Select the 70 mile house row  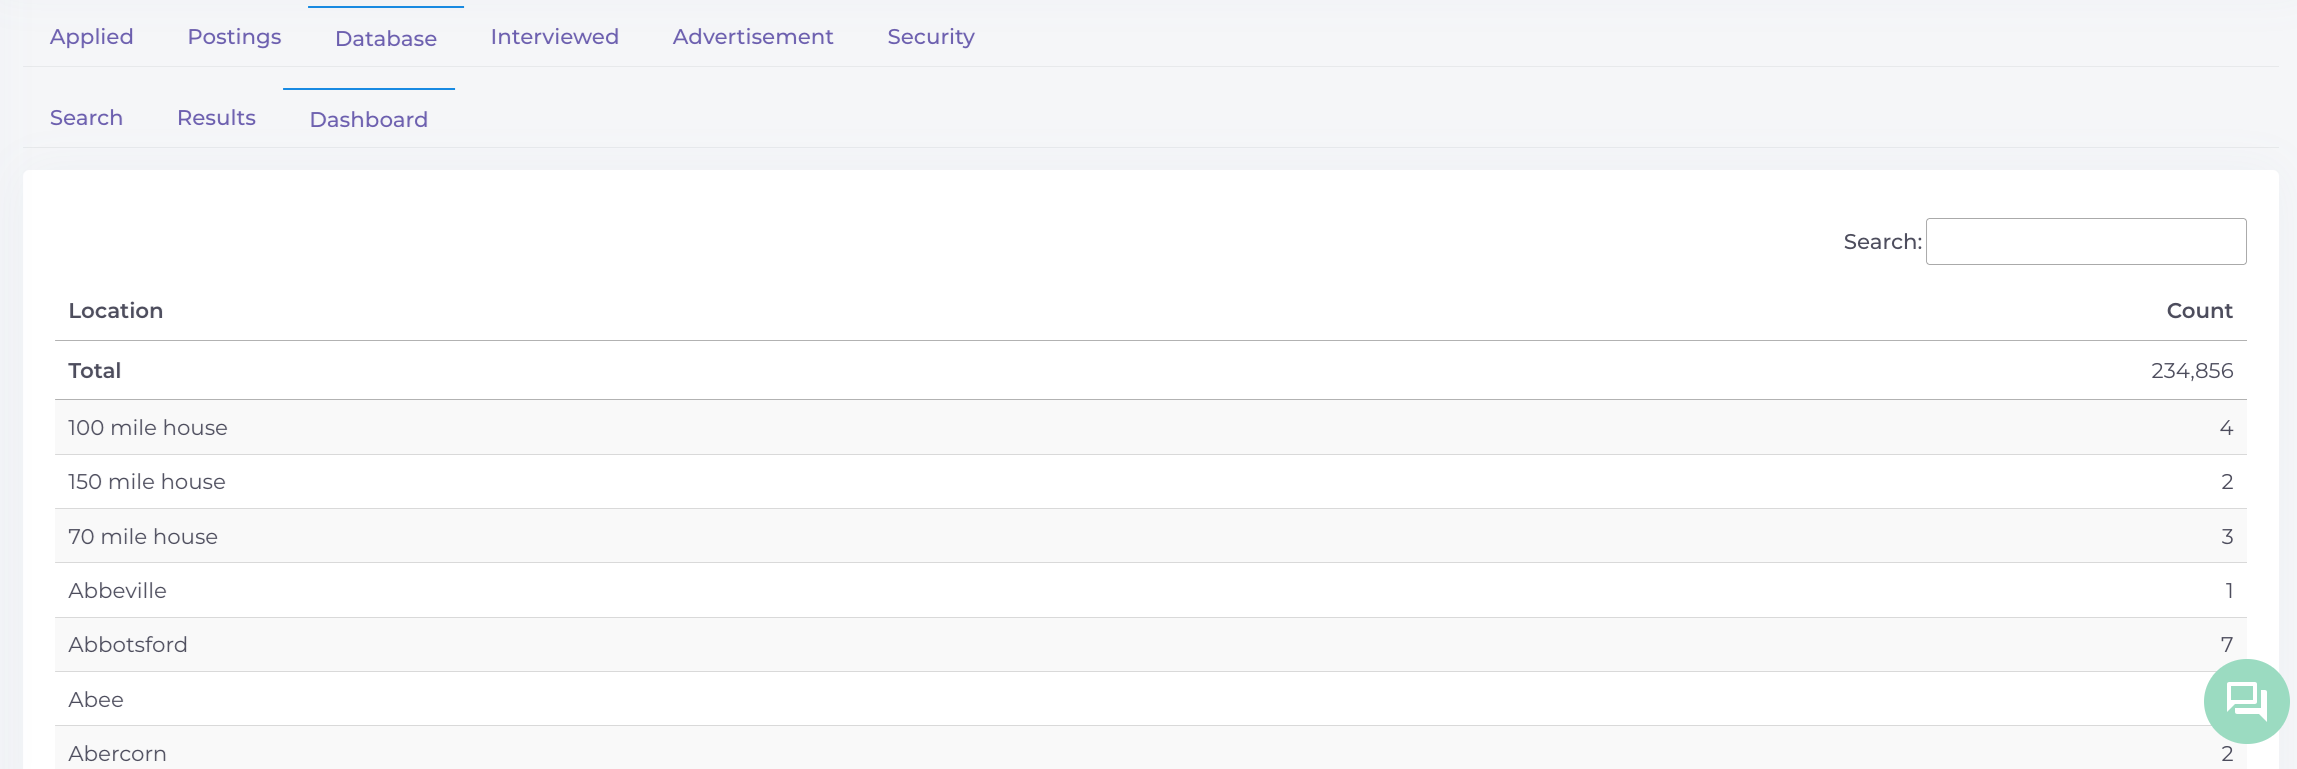tap(1151, 536)
